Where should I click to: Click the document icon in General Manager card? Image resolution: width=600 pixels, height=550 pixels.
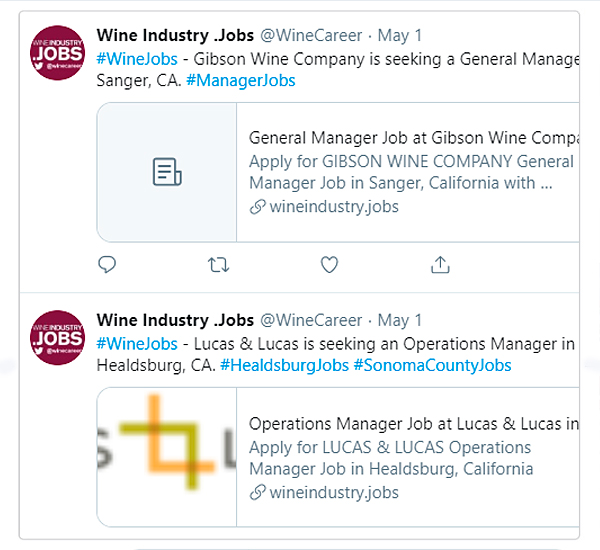167,172
